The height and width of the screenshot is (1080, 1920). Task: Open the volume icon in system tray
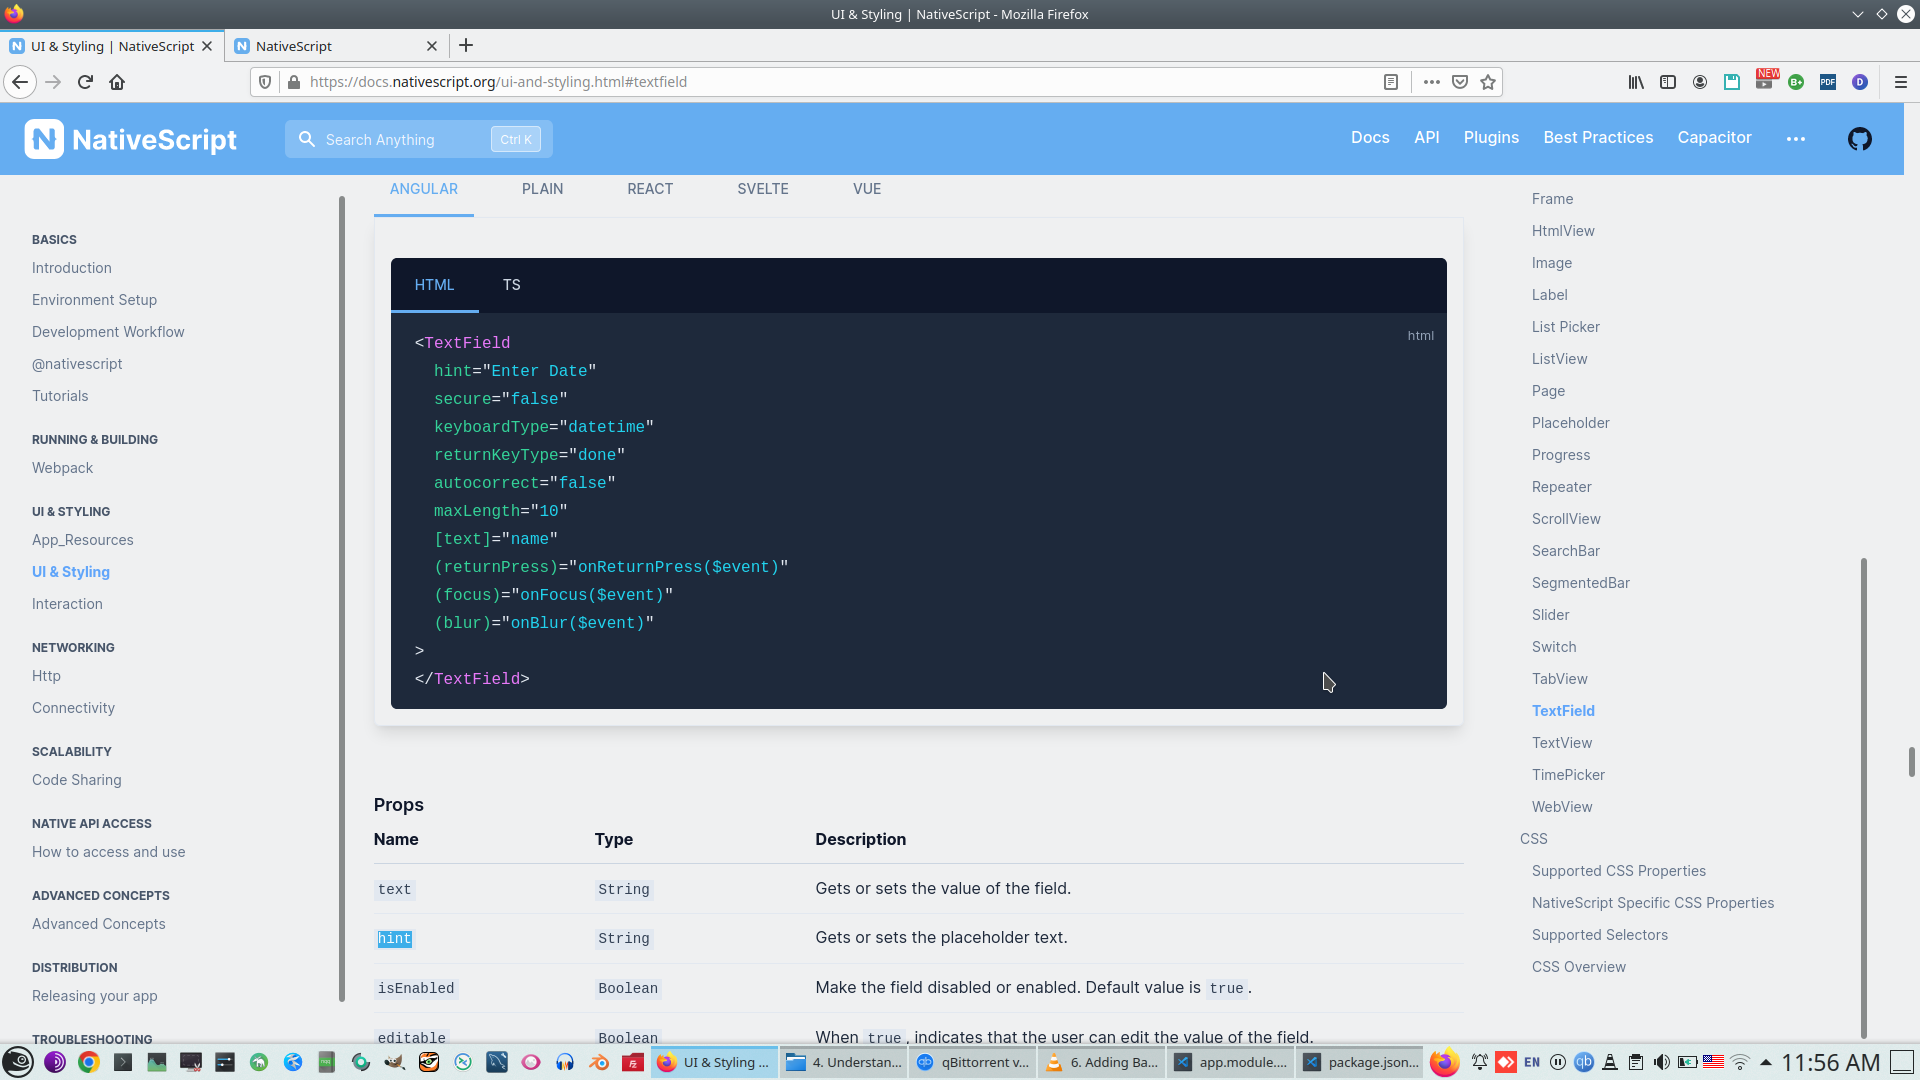(x=1661, y=1062)
